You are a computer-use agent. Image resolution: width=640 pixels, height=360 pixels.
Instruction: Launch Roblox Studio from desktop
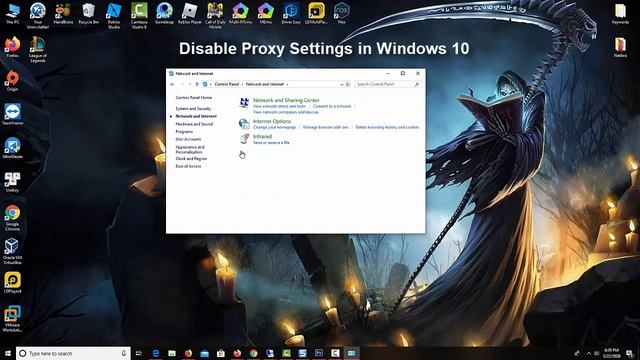(114, 16)
